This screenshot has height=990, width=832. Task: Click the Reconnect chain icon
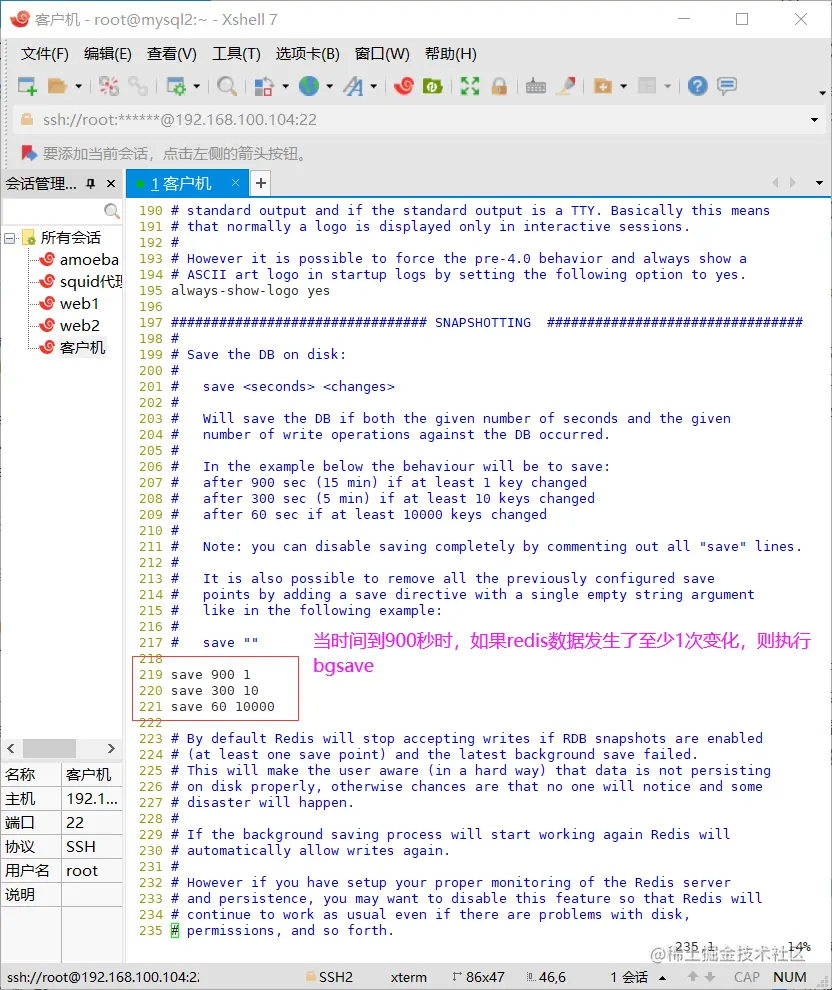[138, 86]
